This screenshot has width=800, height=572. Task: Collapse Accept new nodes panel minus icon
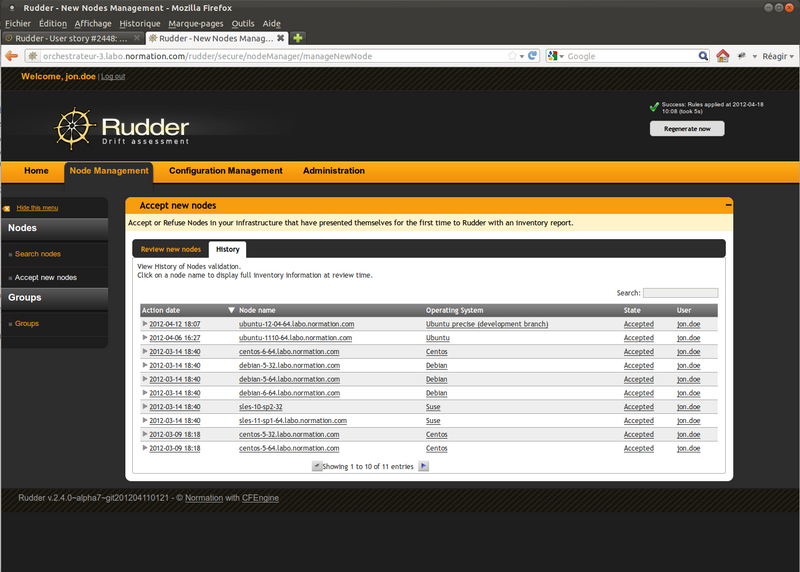[728, 205]
